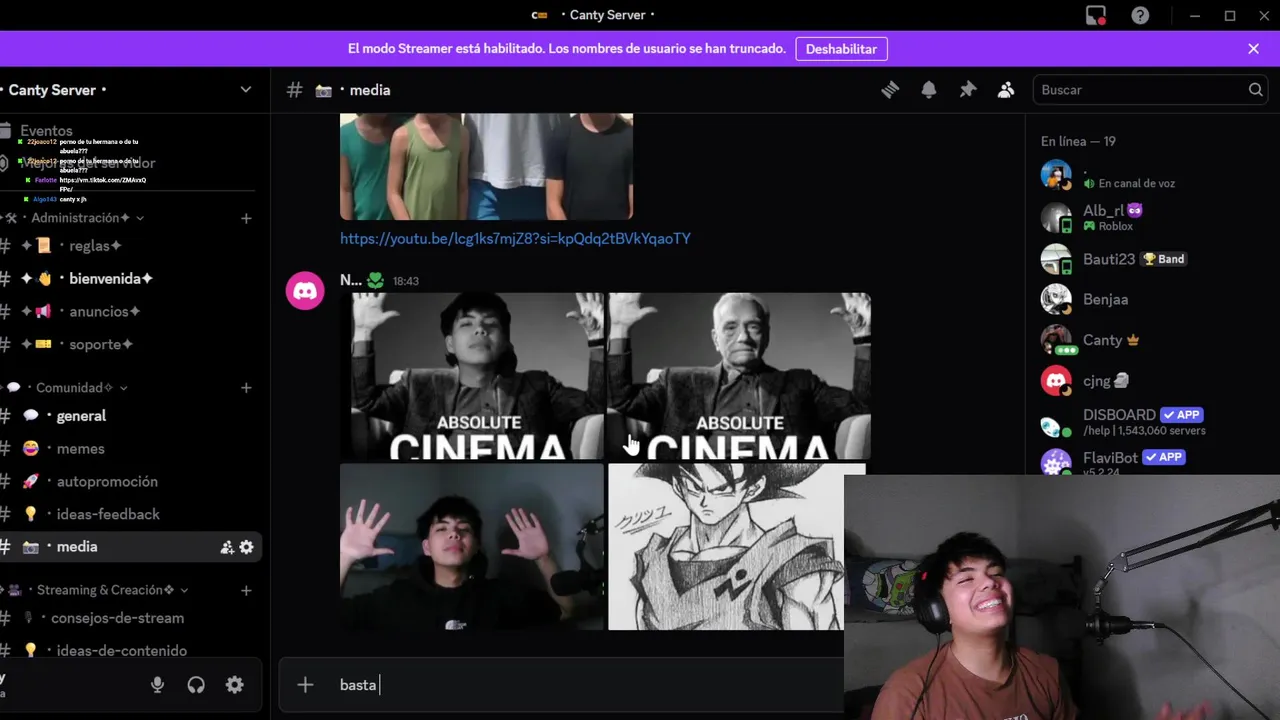Open the Threads icon in channel header
1280x720 pixels.
[890, 90]
